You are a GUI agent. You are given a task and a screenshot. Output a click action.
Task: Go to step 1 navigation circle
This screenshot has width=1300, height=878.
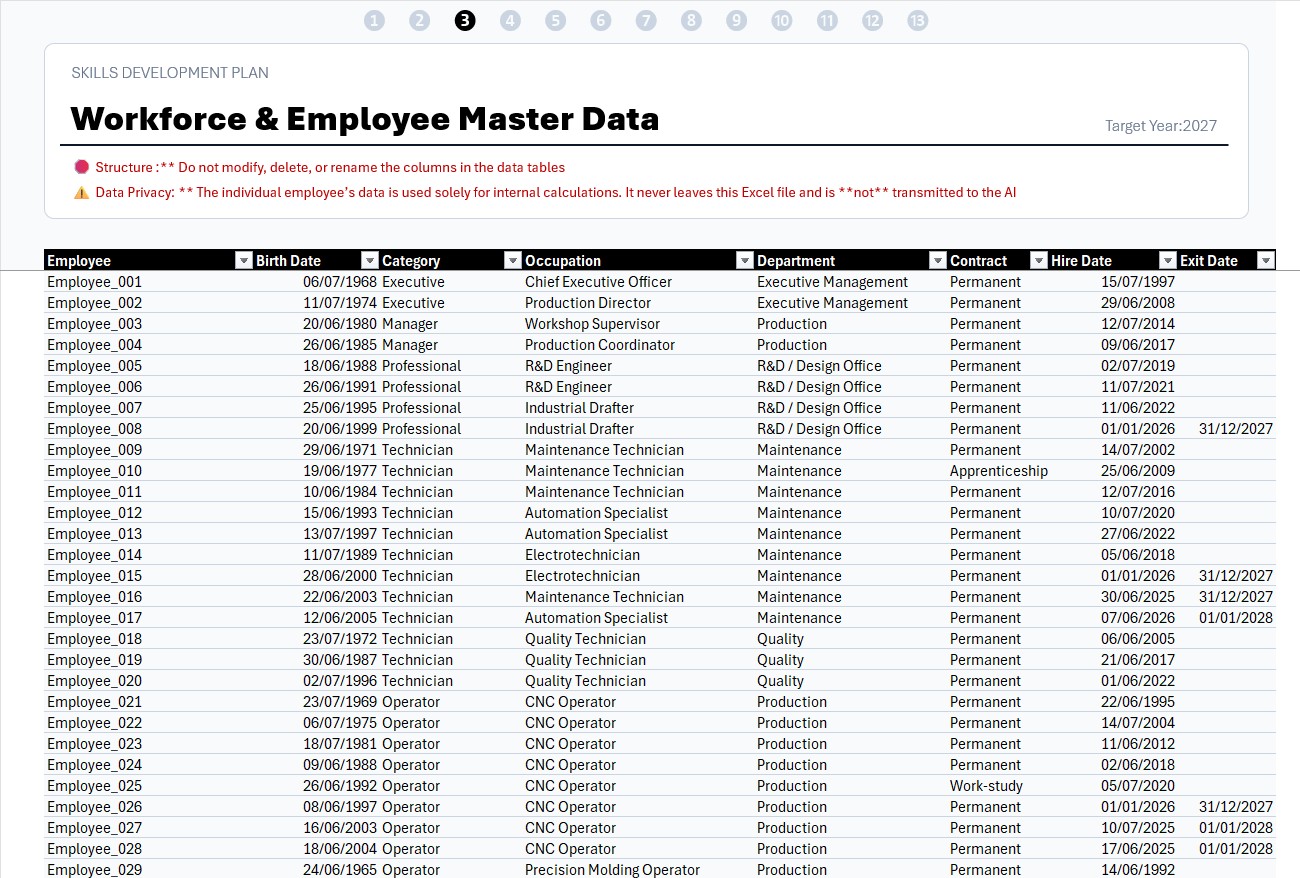point(374,21)
